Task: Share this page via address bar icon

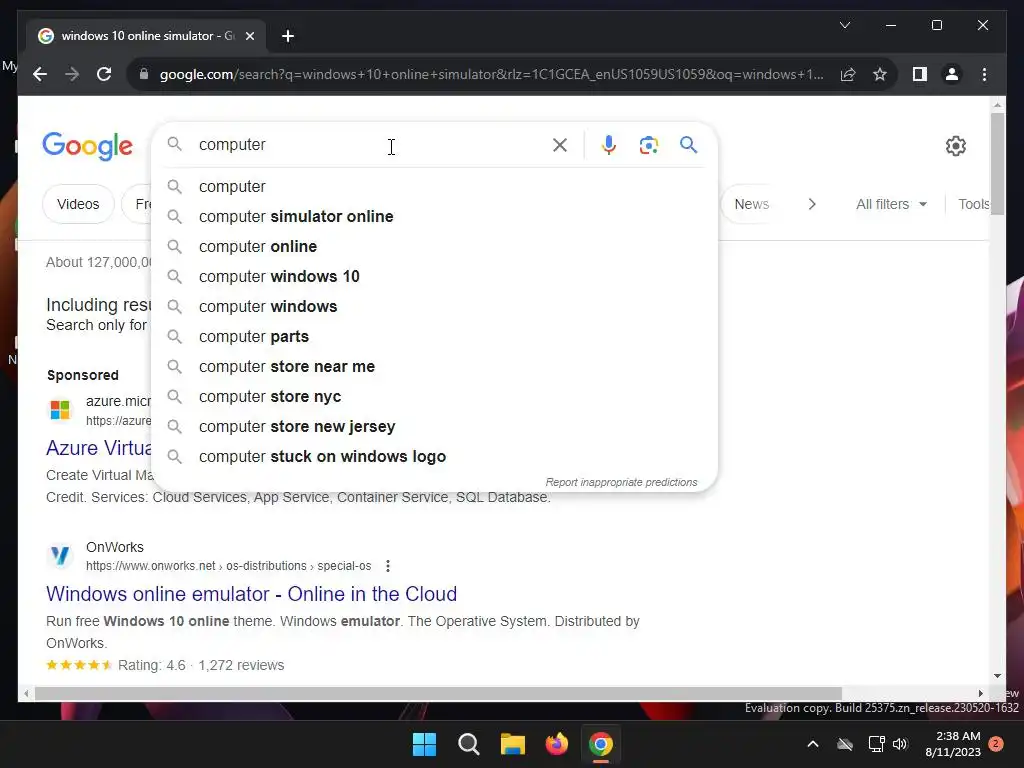Action: point(848,74)
